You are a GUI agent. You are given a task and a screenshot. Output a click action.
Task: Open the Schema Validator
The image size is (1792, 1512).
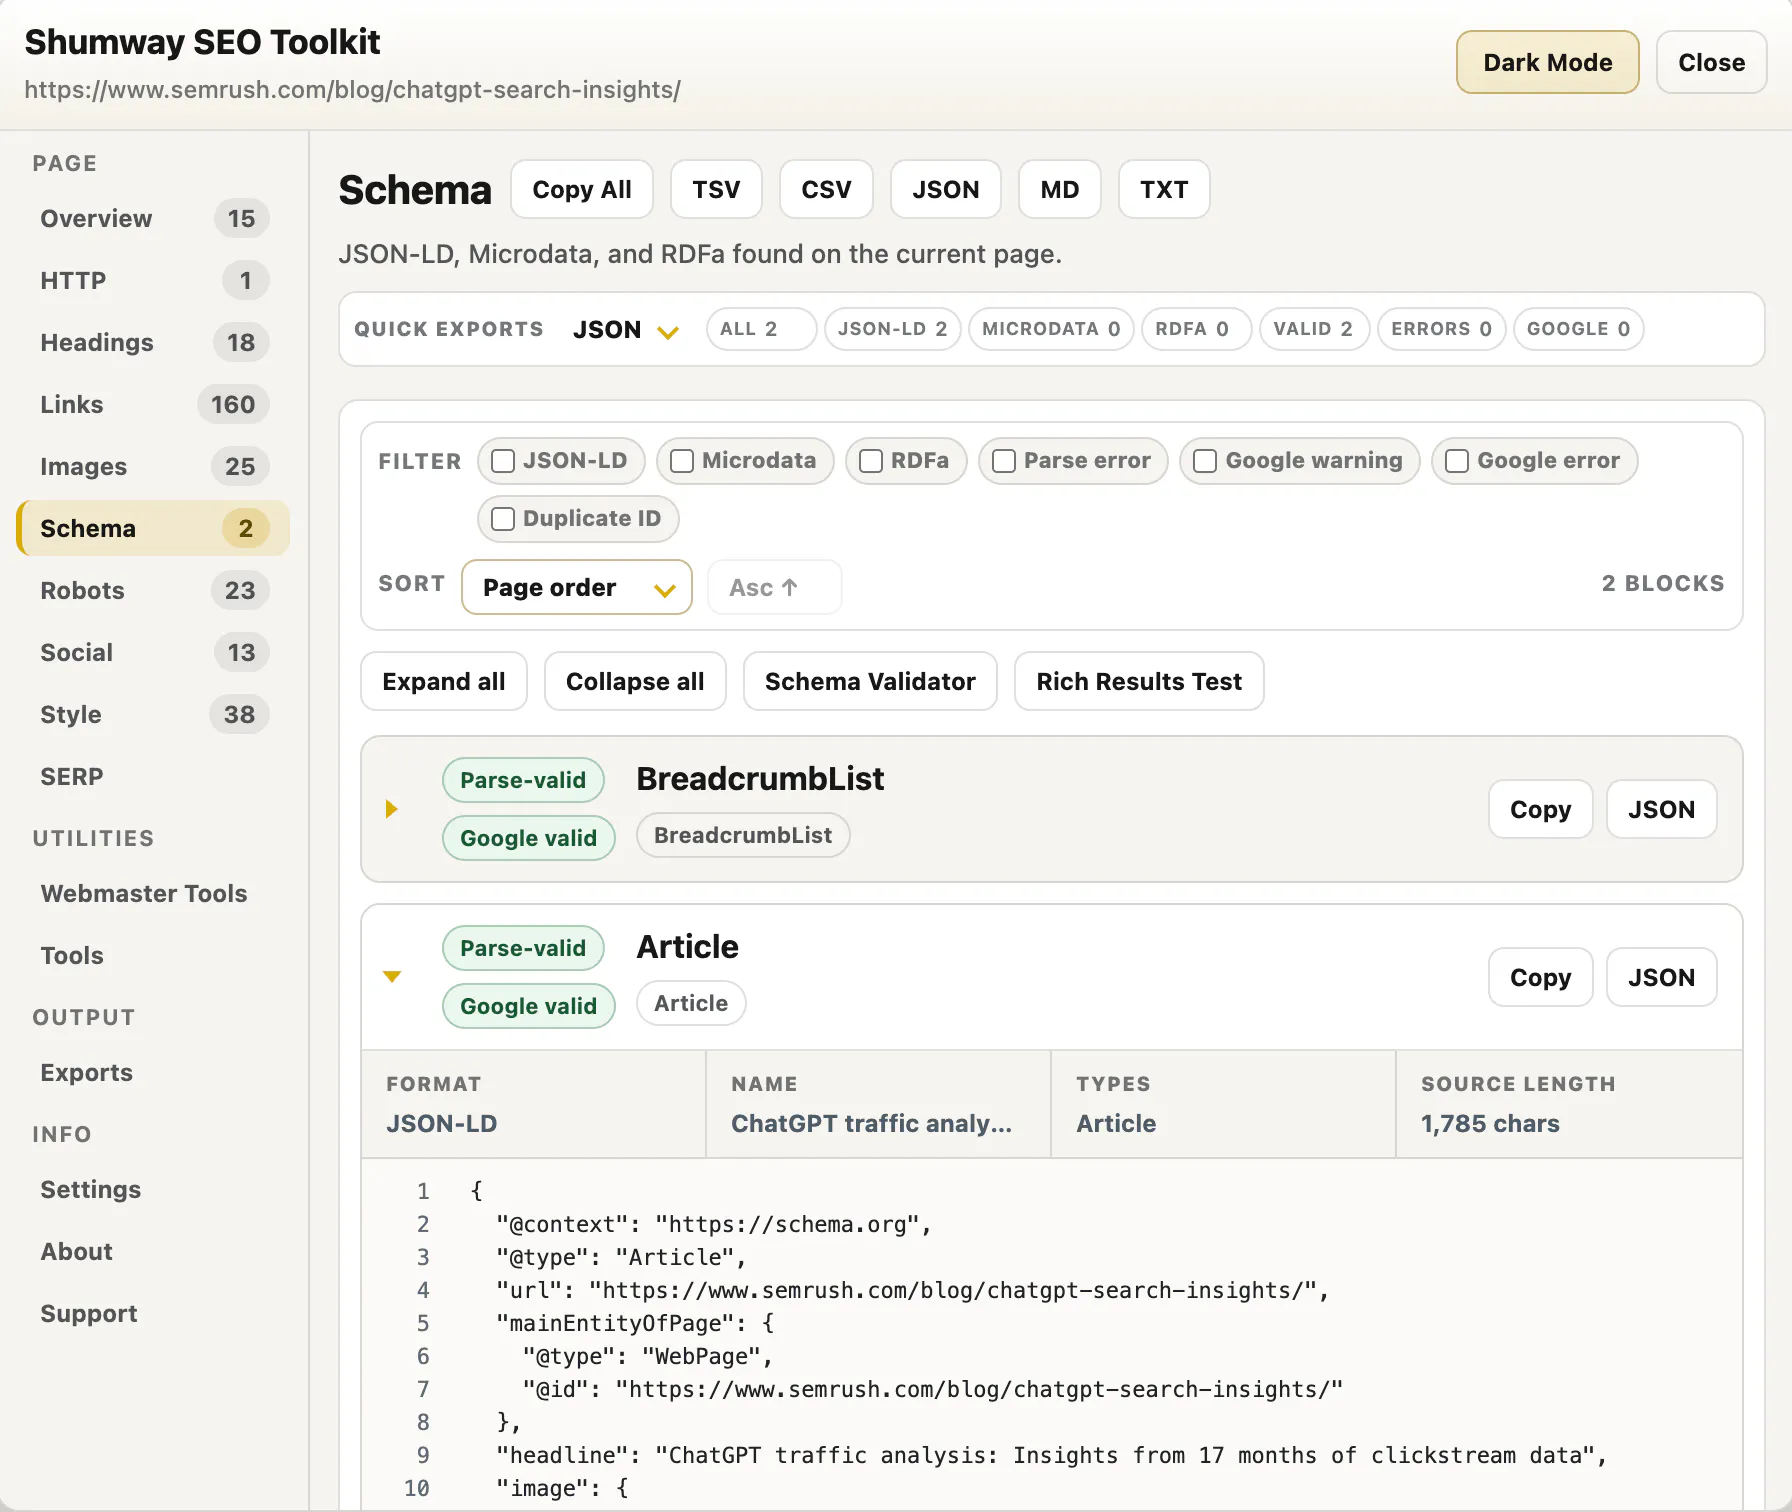[870, 681]
